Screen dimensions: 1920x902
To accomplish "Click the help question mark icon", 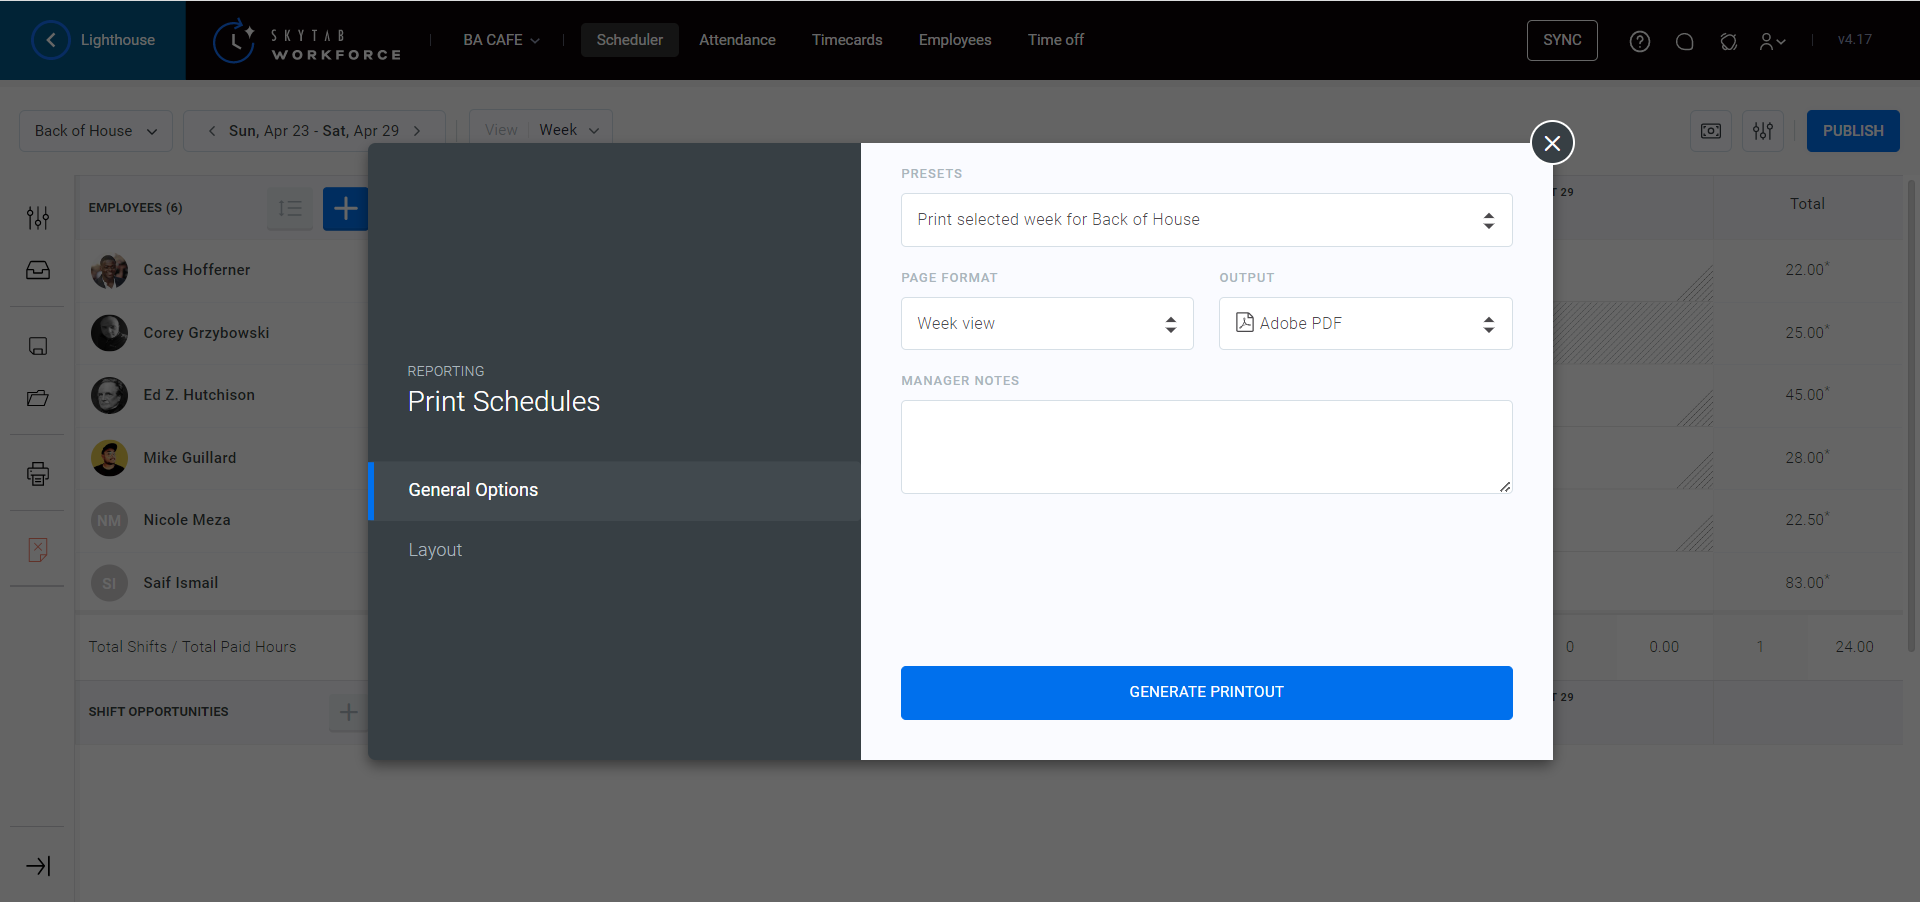I will coord(1640,41).
